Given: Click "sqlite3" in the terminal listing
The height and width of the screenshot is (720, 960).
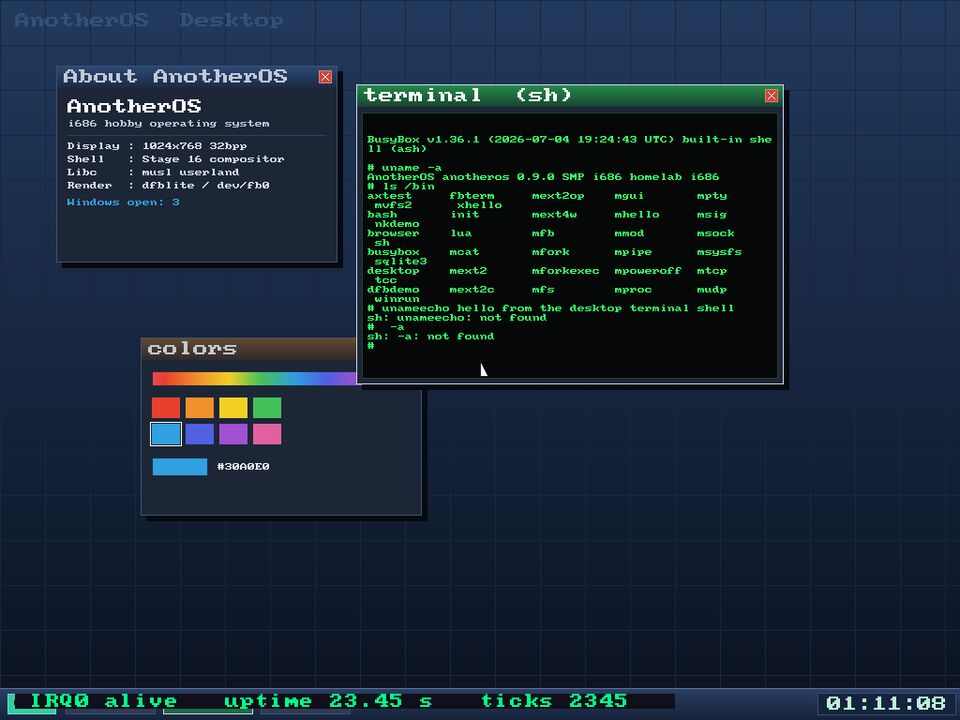Looking at the screenshot, I should click(400, 261).
